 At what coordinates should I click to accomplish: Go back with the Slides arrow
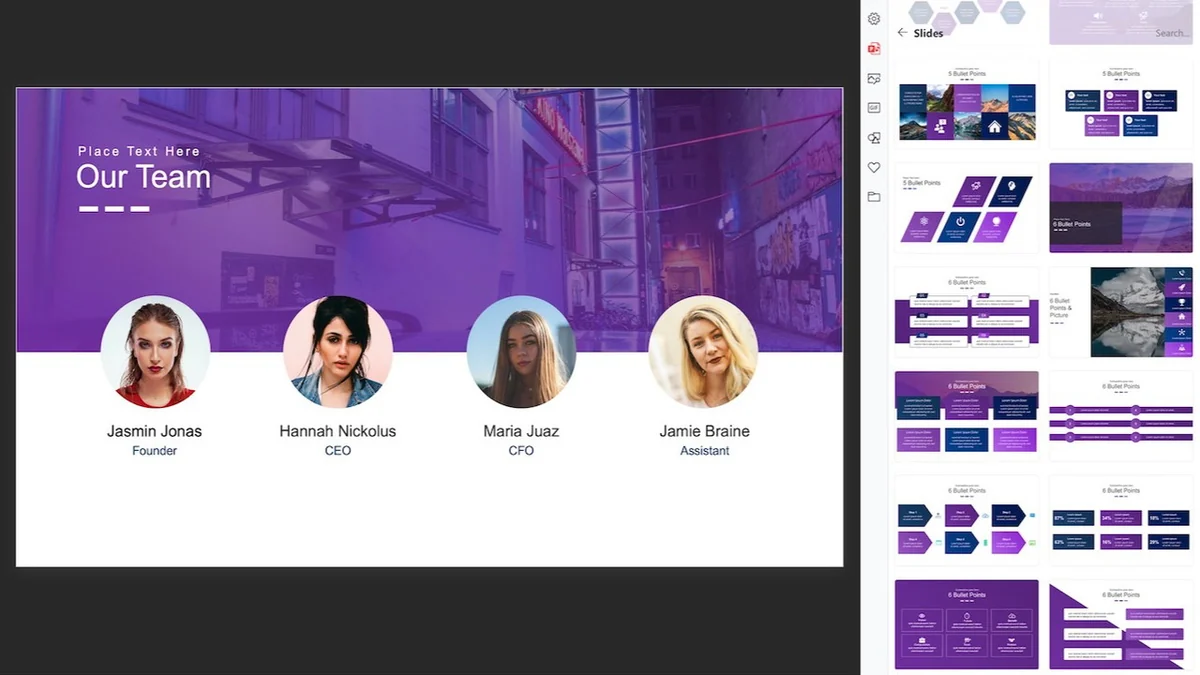(x=902, y=33)
